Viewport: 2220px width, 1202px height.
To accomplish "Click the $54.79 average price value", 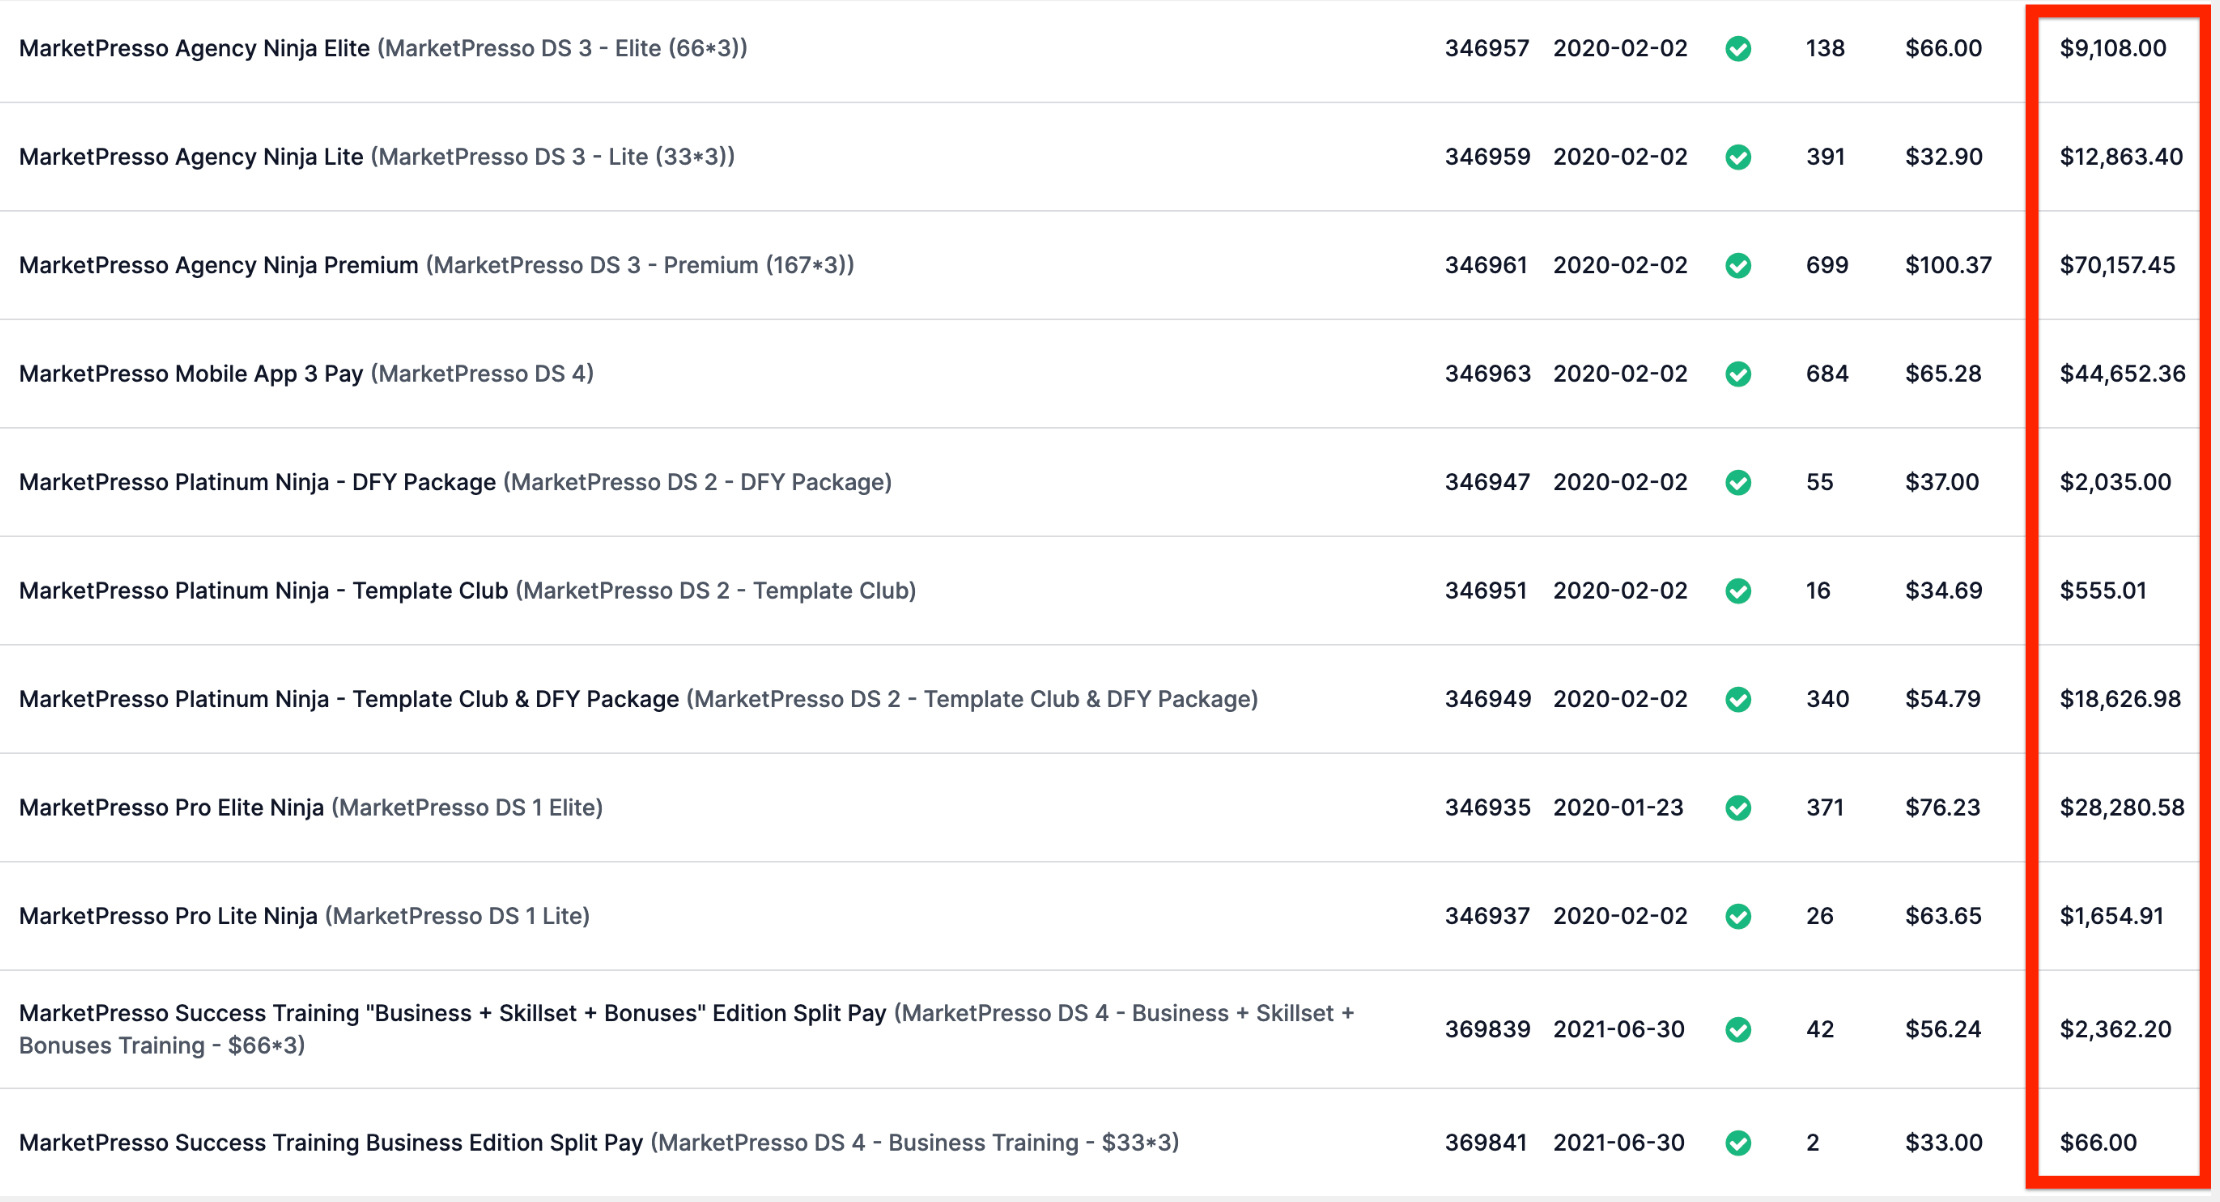I will pyautogui.click(x=1942, y=699).
